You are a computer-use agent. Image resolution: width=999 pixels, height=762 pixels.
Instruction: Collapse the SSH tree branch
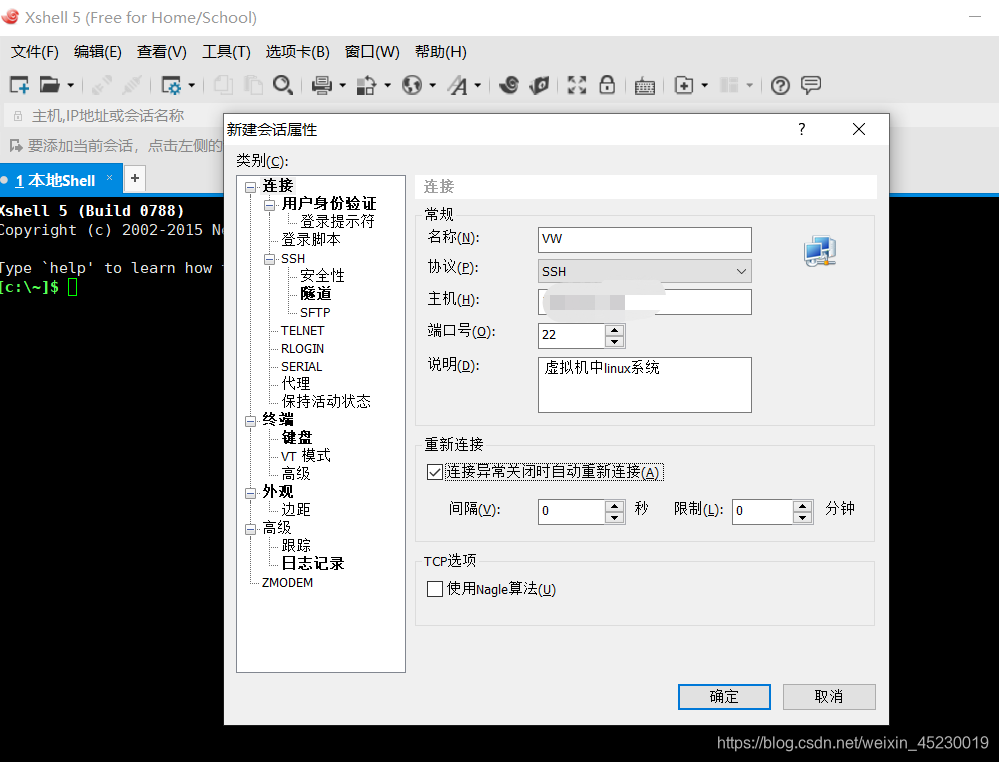pos(268,258)
